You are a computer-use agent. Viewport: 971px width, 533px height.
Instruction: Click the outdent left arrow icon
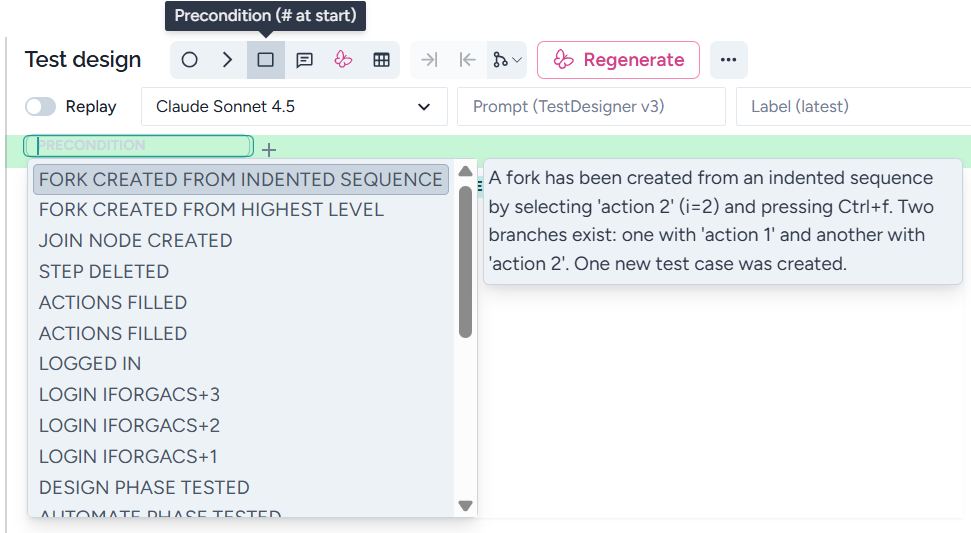coord(467,60)
